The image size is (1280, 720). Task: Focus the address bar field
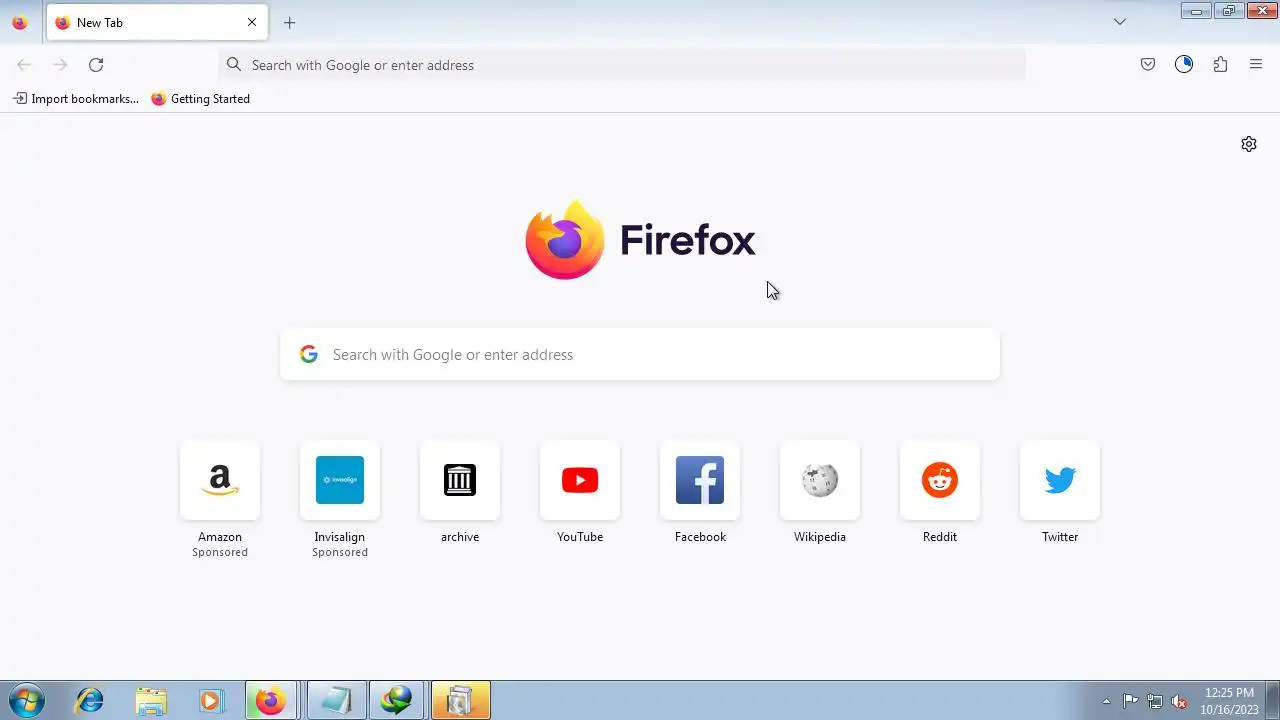[x=622, y=65]
